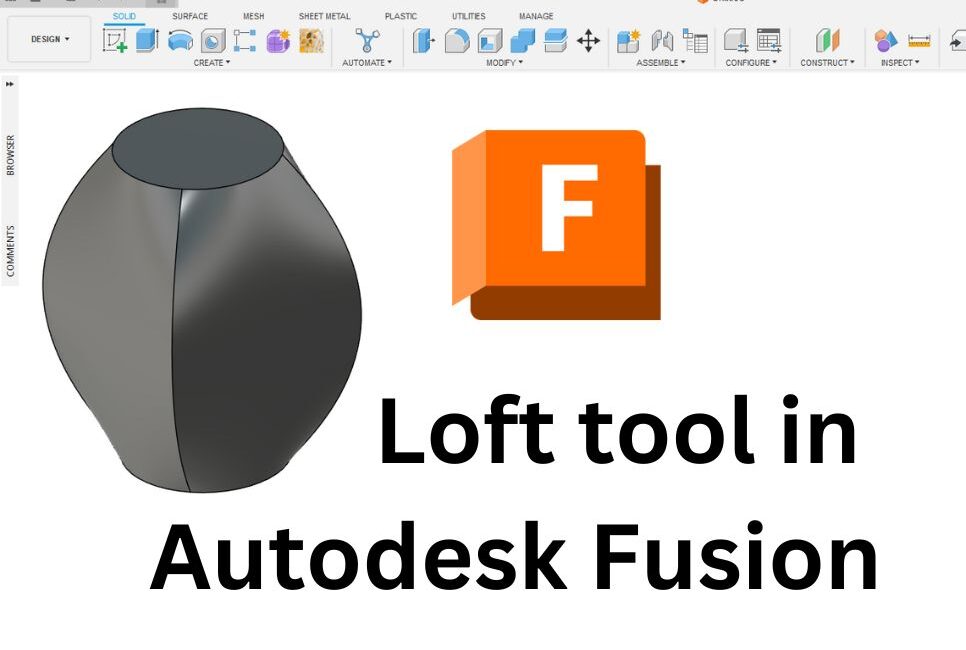Select the dark right side face of body
This screenshot has width=966, height=650.
(265, 333)
